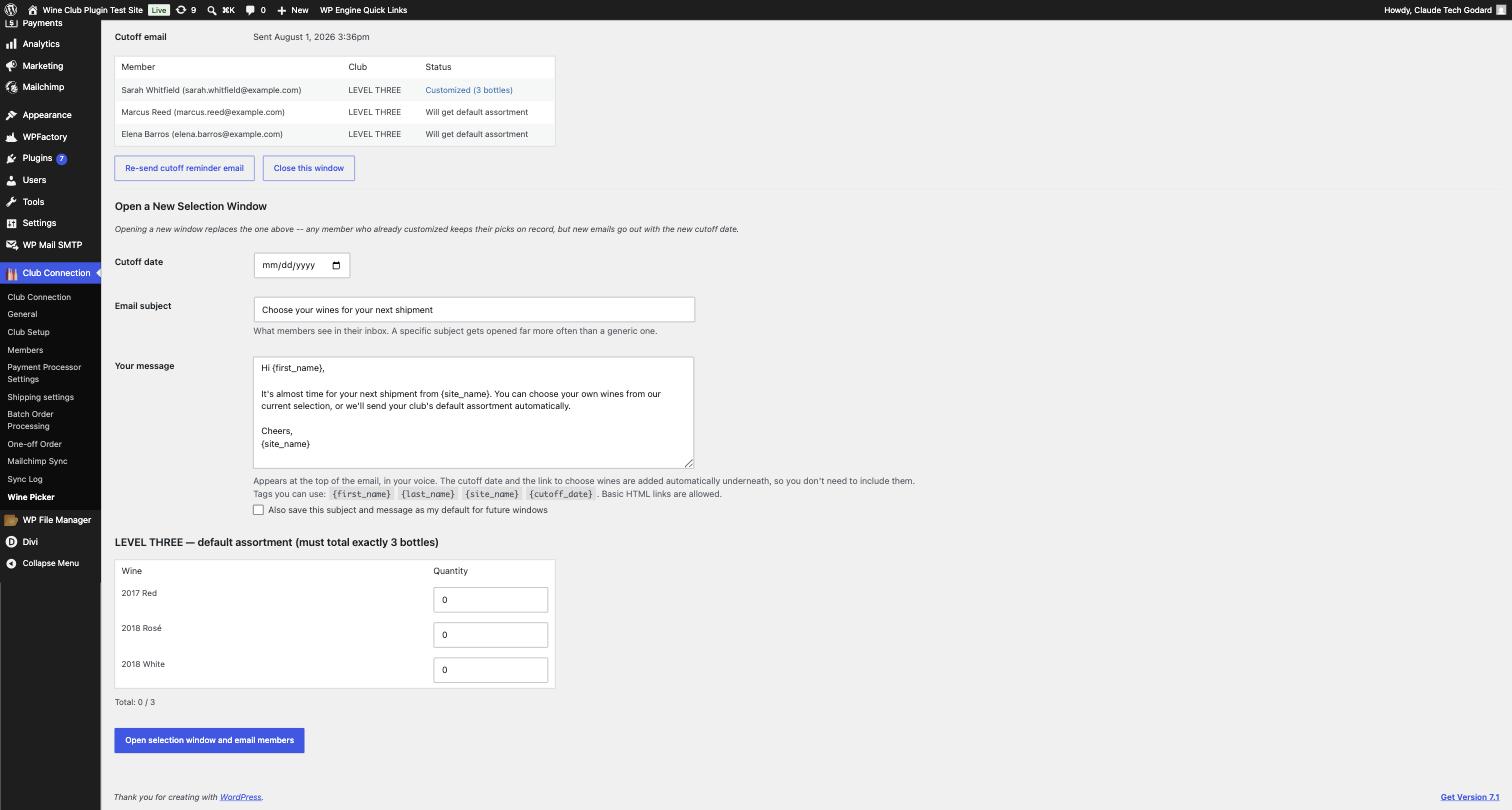Click the WPFactory icon in sidebar
Image resolution: width=1512 pixels, height=810 pixels.
point(11,137)
